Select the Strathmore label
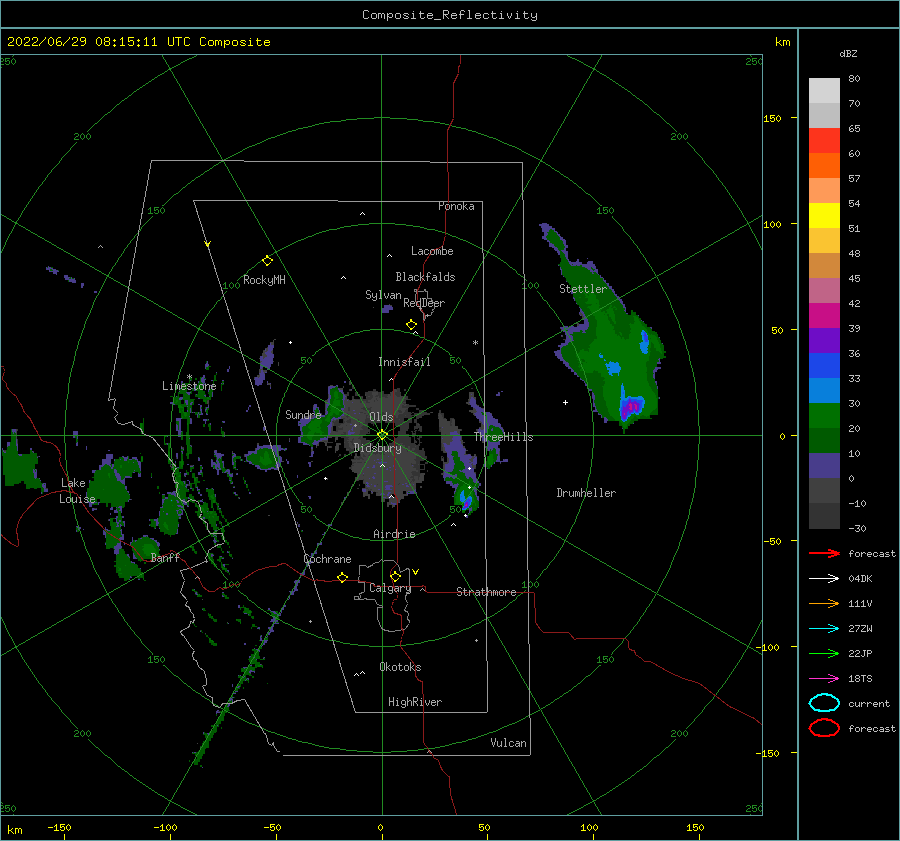The image size is (900, 841). click(486, 592)
